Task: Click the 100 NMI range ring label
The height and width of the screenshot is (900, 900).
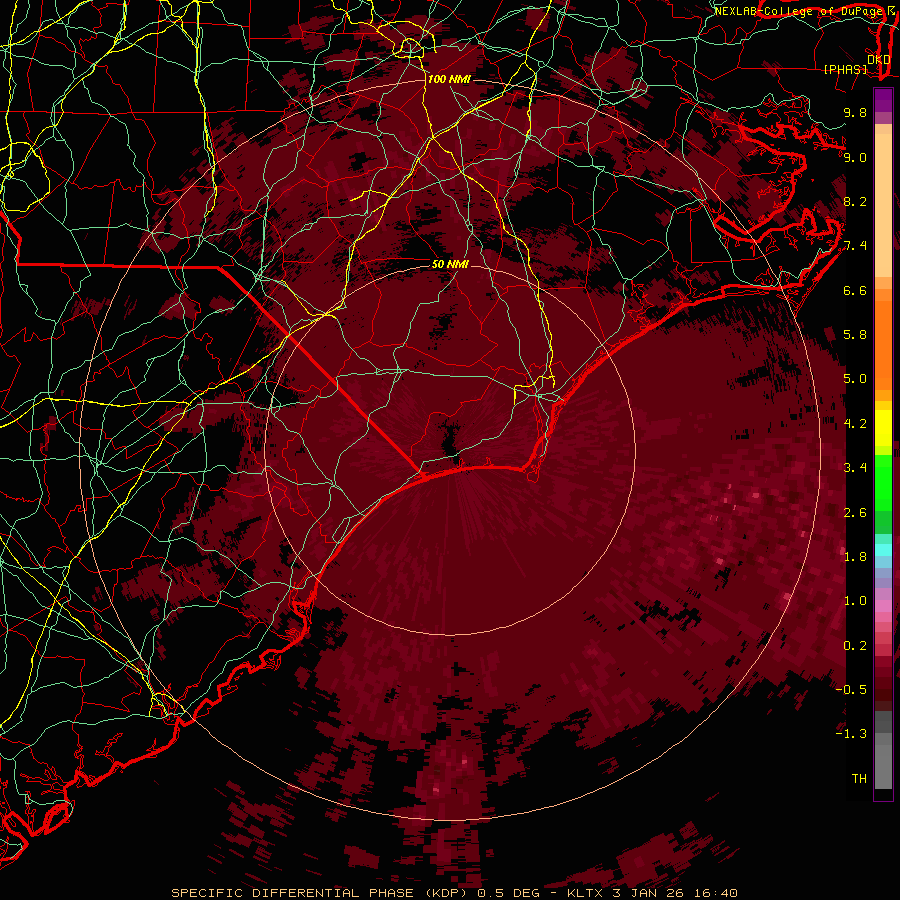Action: 449,79
